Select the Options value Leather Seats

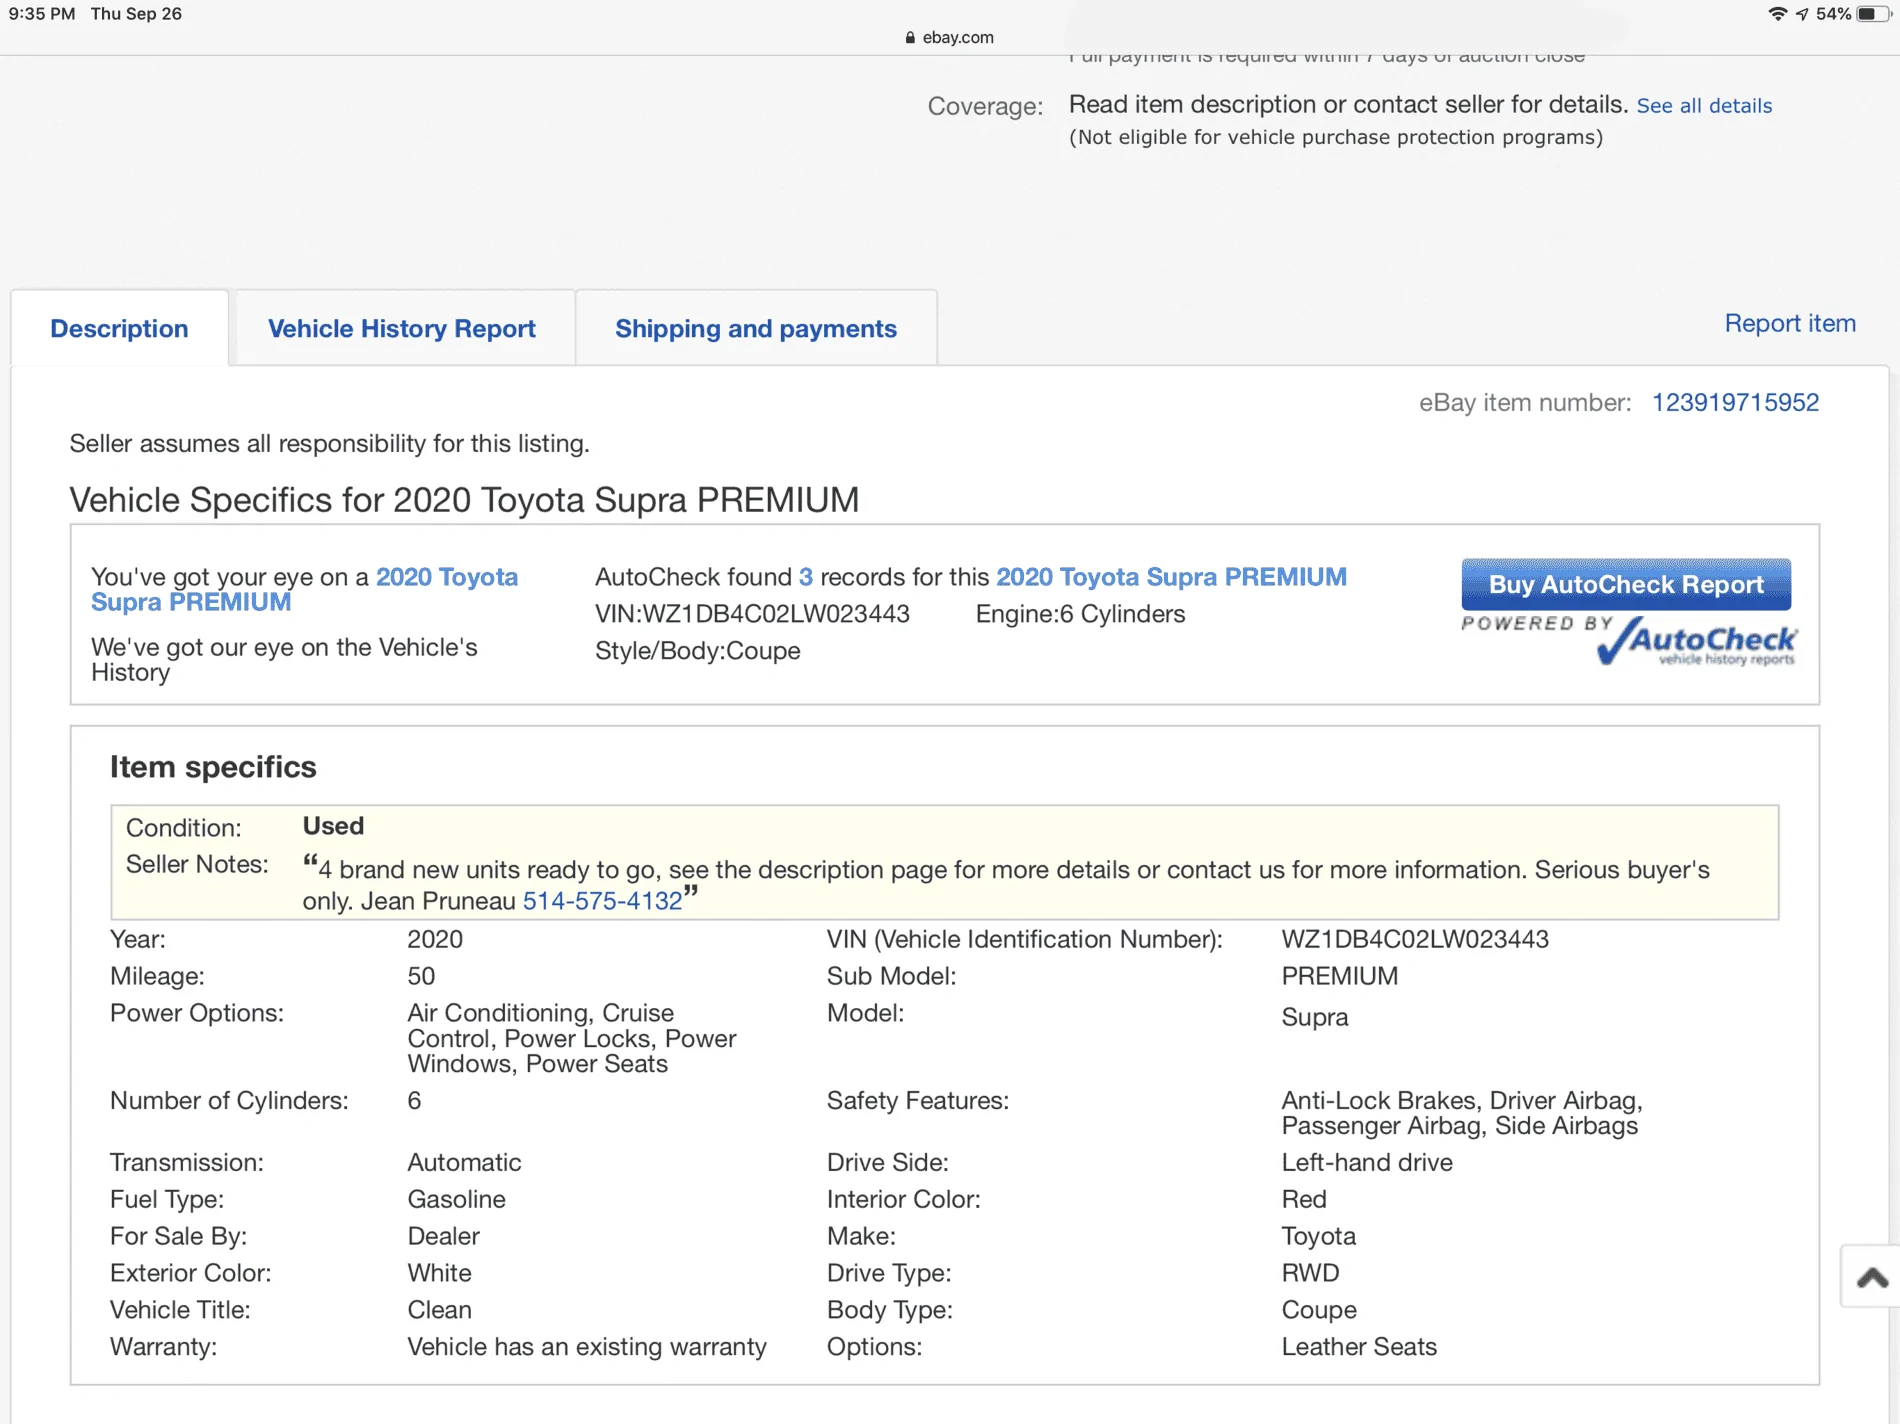pos(1359,1347)
